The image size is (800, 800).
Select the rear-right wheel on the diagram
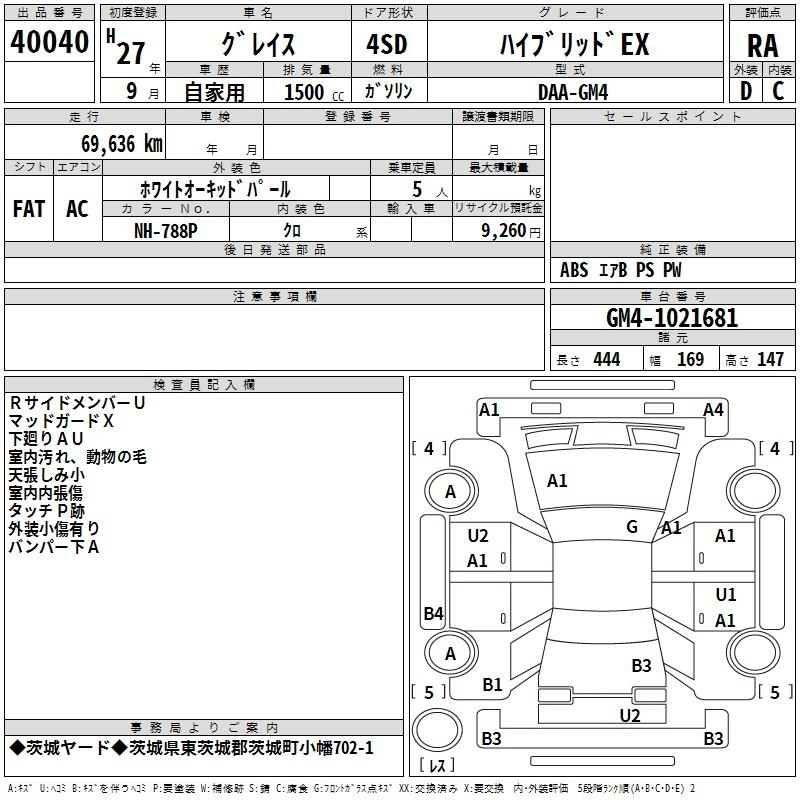pos(757,653)
